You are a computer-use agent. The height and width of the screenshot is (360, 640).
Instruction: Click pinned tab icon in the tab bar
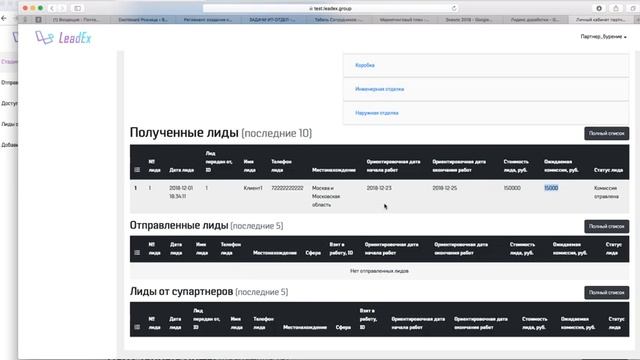[38, 19]
